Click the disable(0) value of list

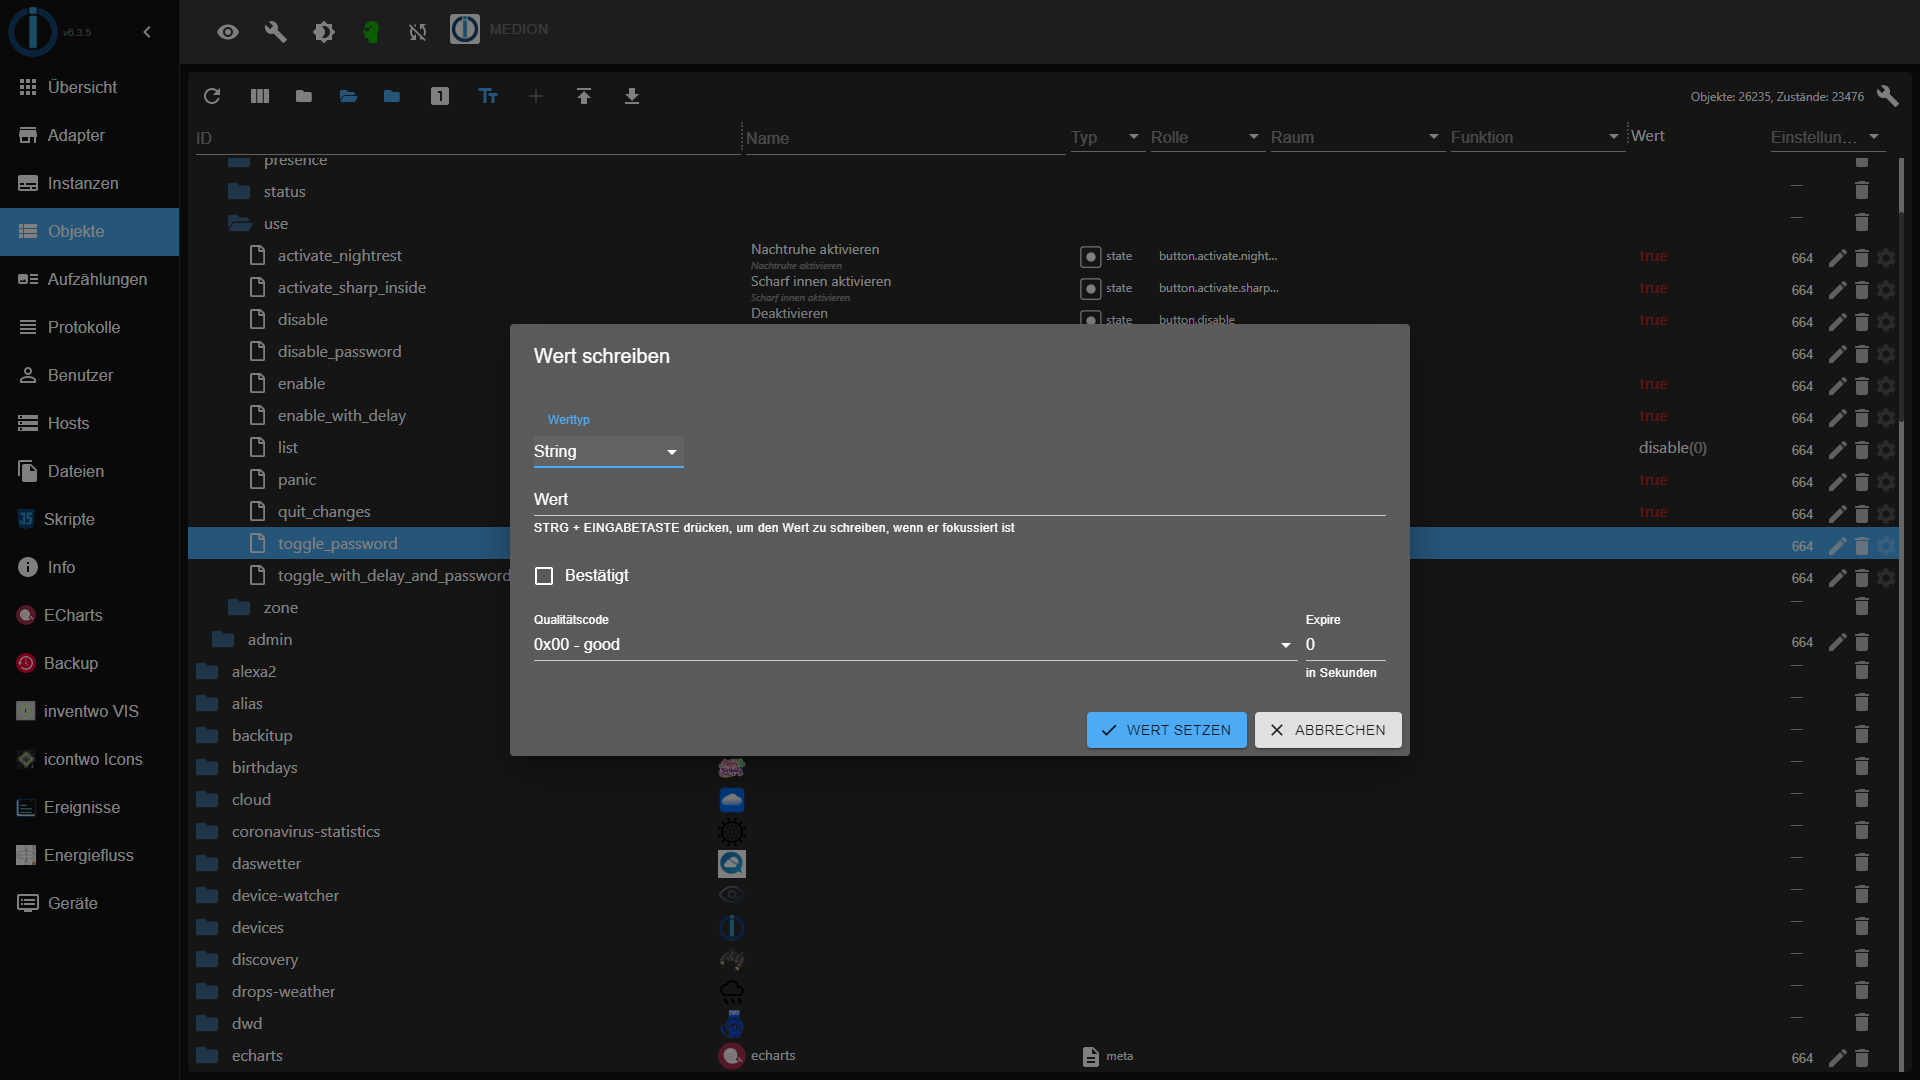1672,448
